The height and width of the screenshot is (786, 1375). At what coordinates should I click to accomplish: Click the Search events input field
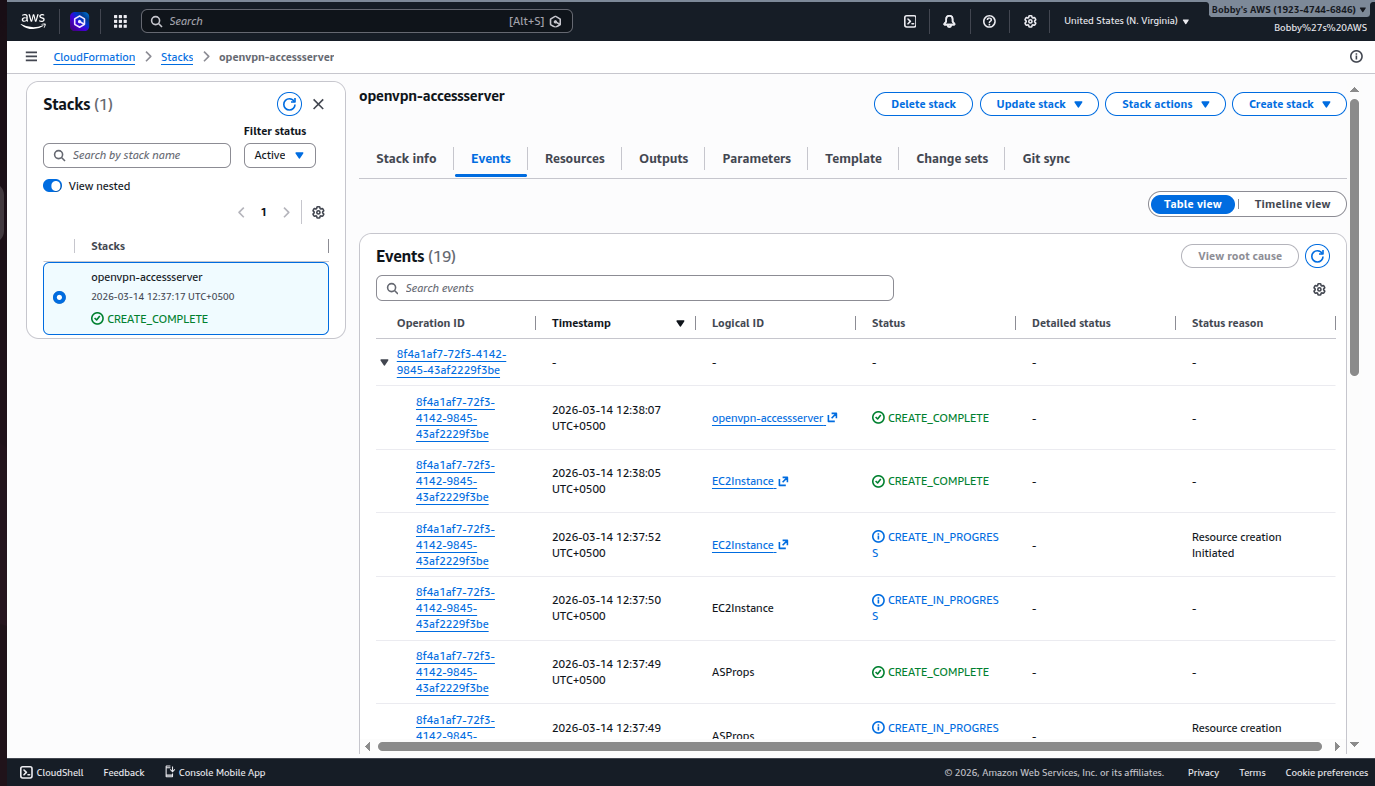click(x=635, y=288)
